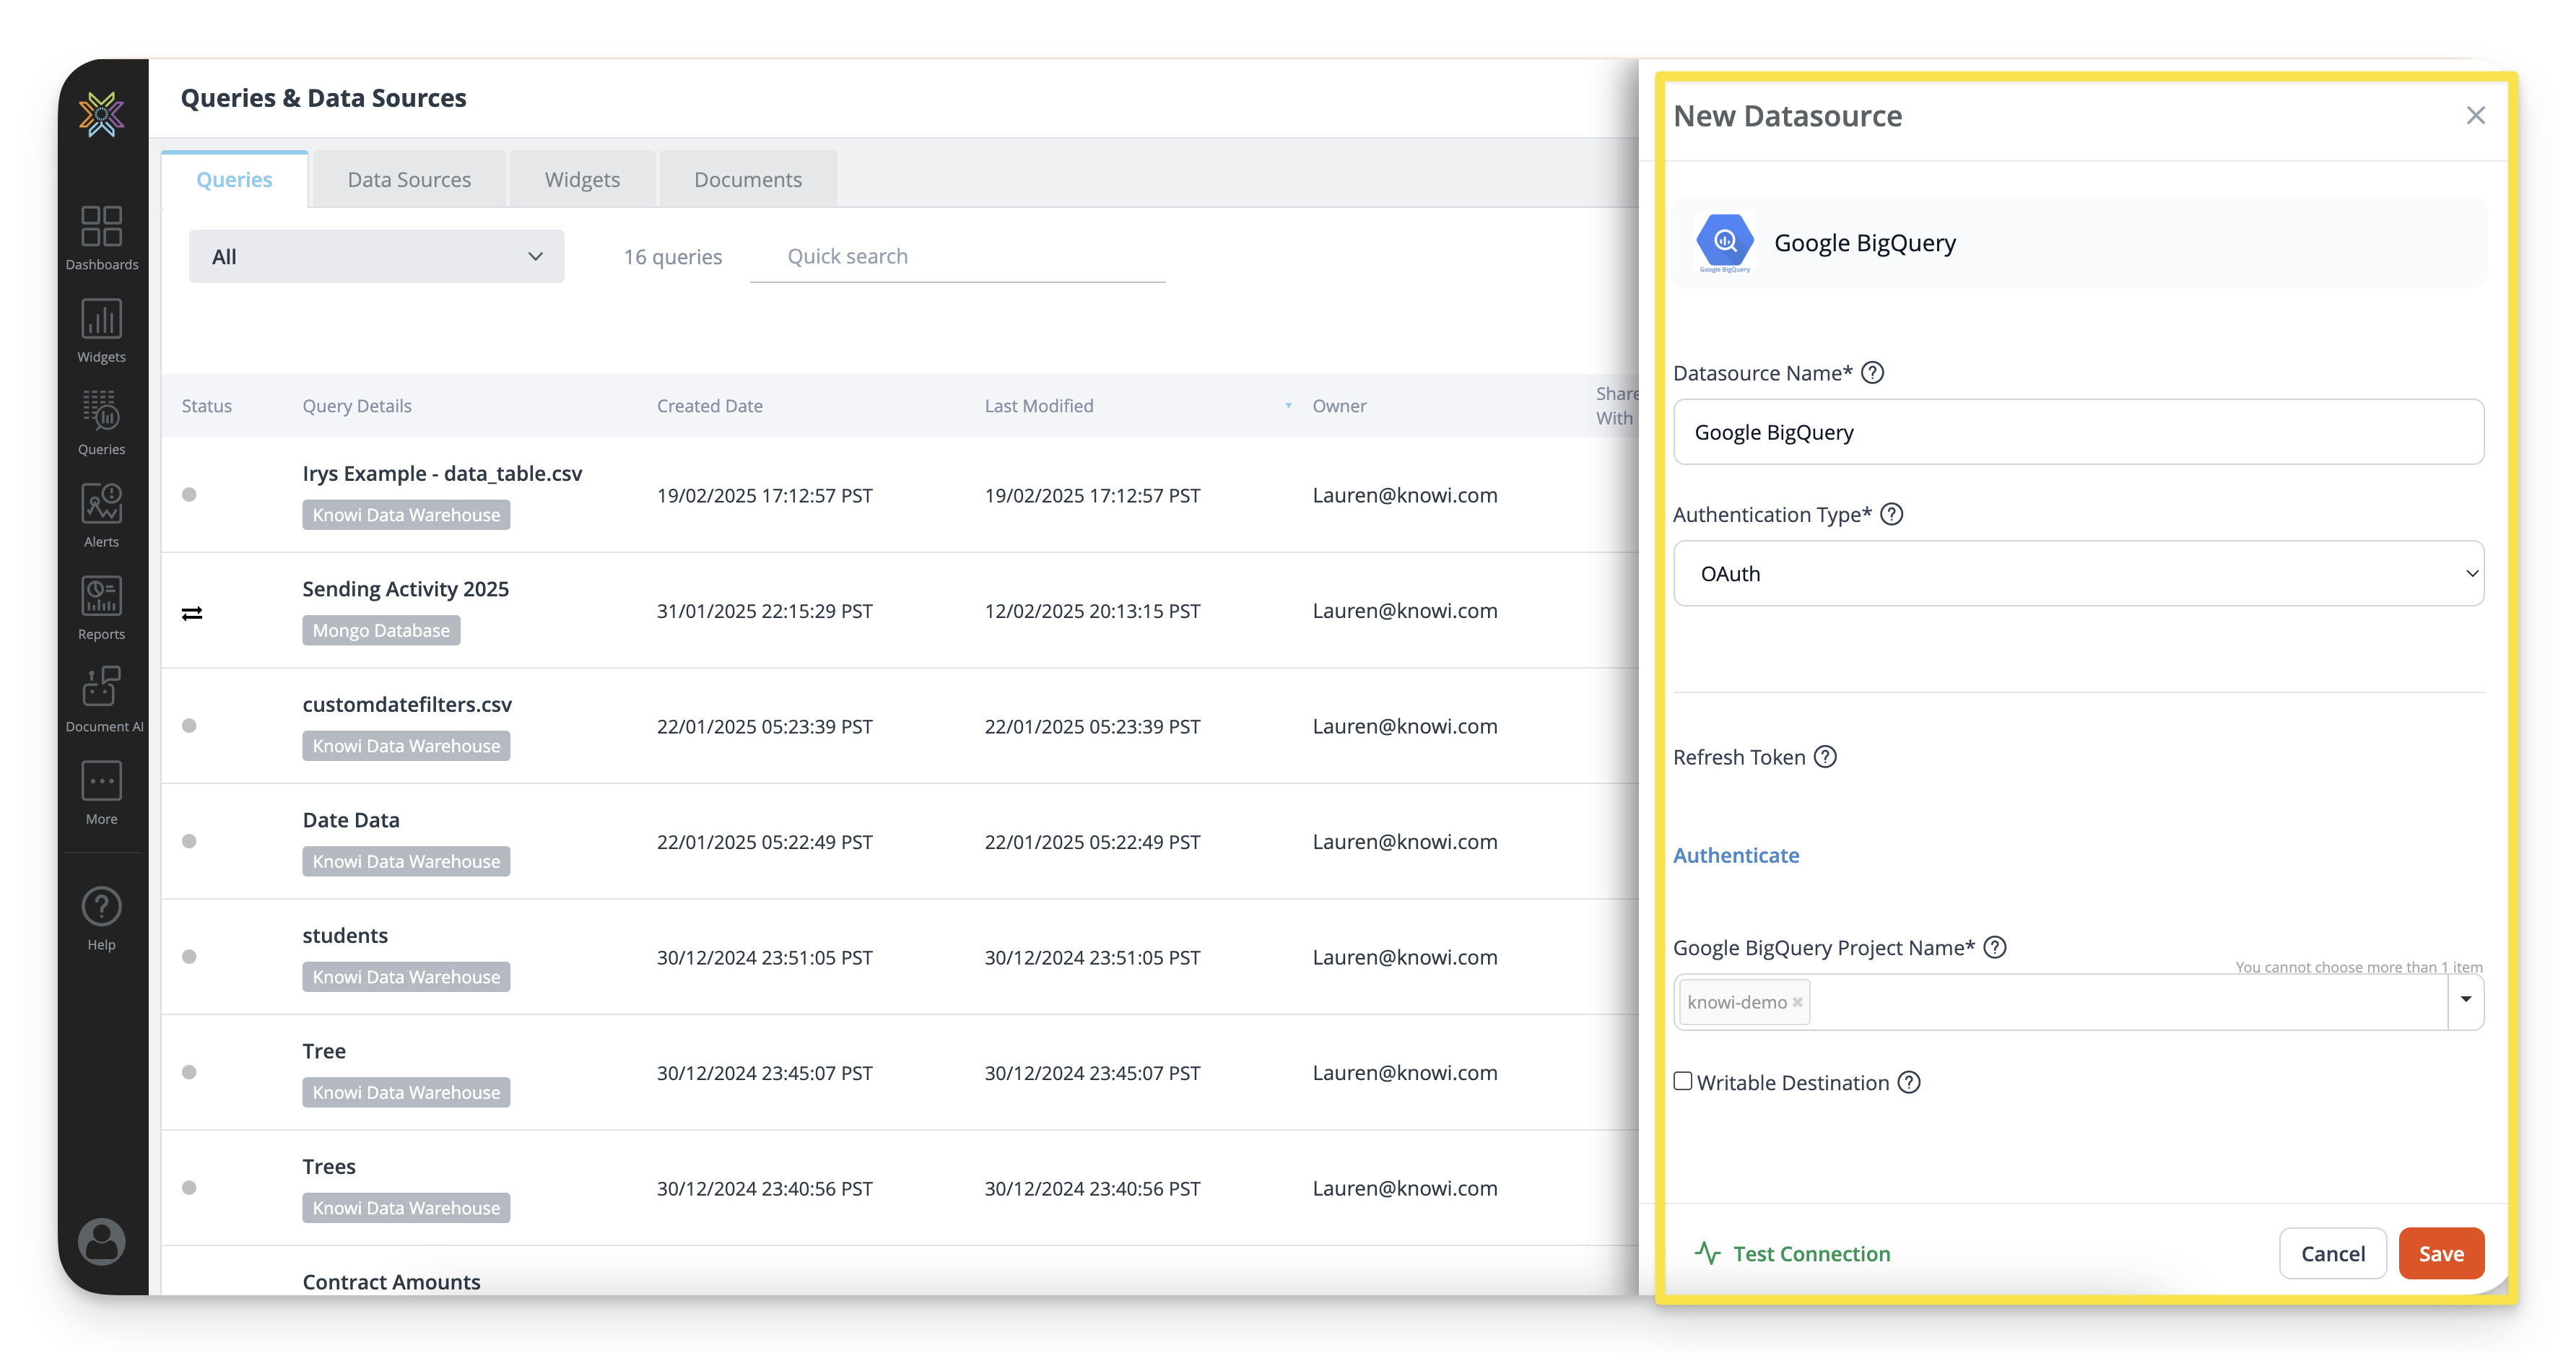Open Alerts in the sidebar
The image size is (2576, 1353).
pos(101,516)
